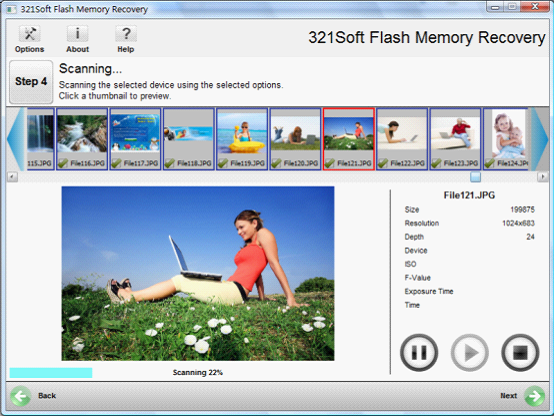Click the Depth value 24
554x416 pixels.
(x=530, y=237)
